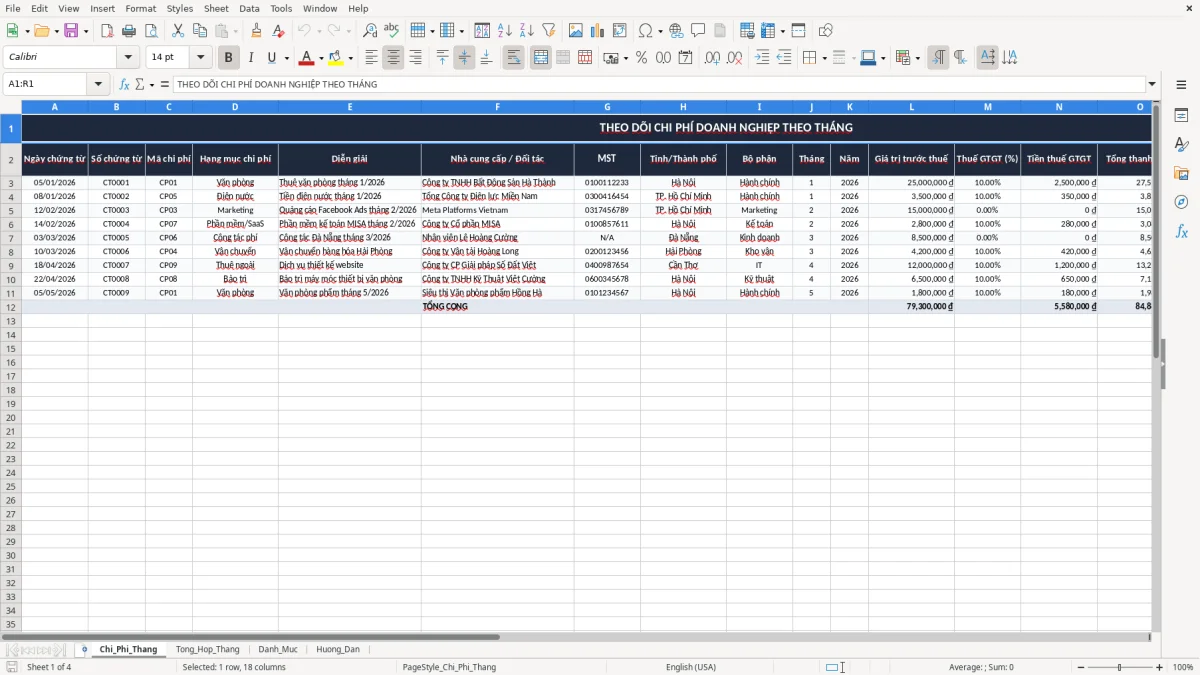Open sidebar Gallery icon
This screenshot has height=675, width=1200.
[x=1181, y=173]
